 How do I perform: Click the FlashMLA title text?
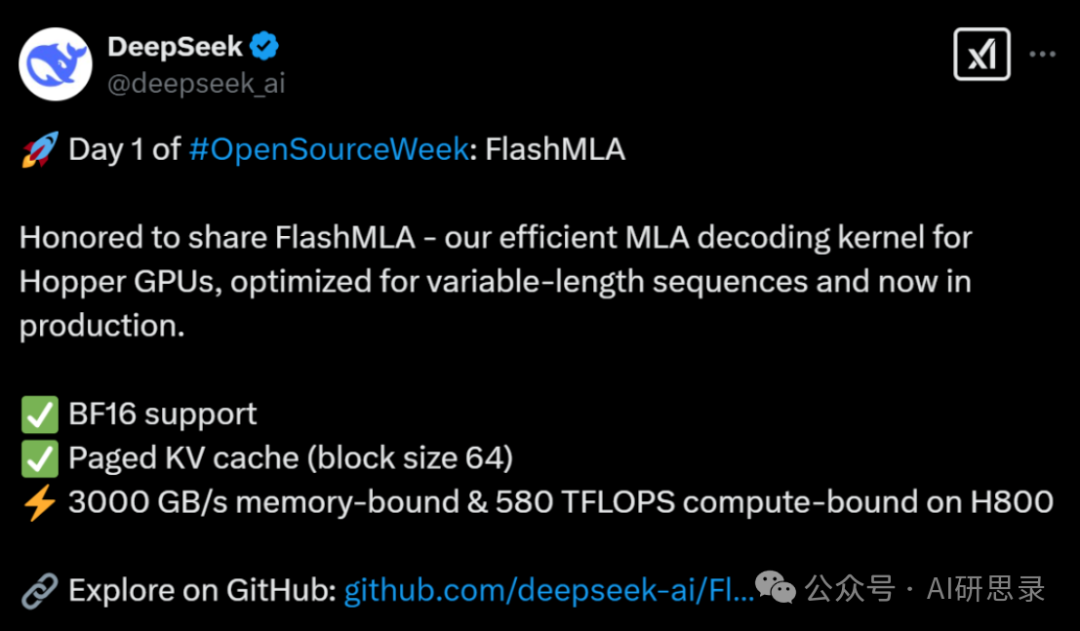click(x=555, y=149)
